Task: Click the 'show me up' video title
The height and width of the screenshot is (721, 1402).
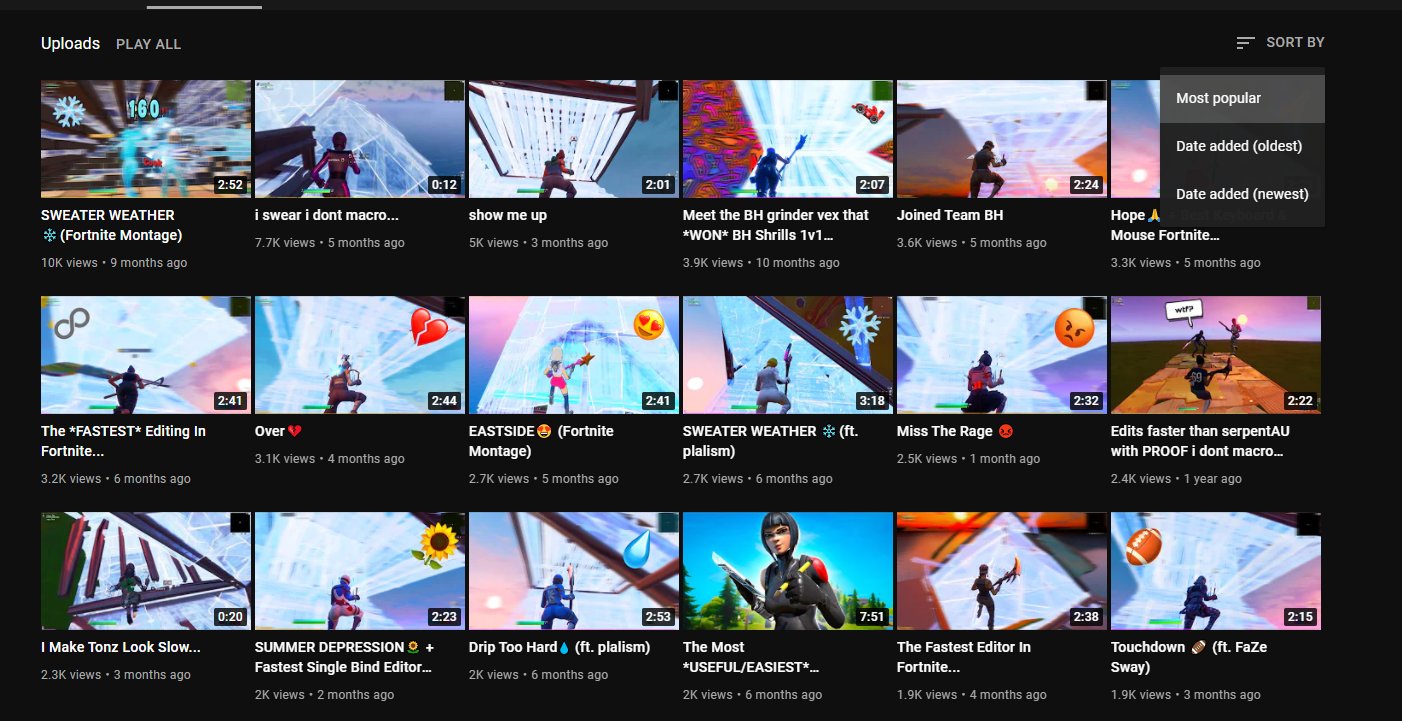Action: click(x=508, y=215)
